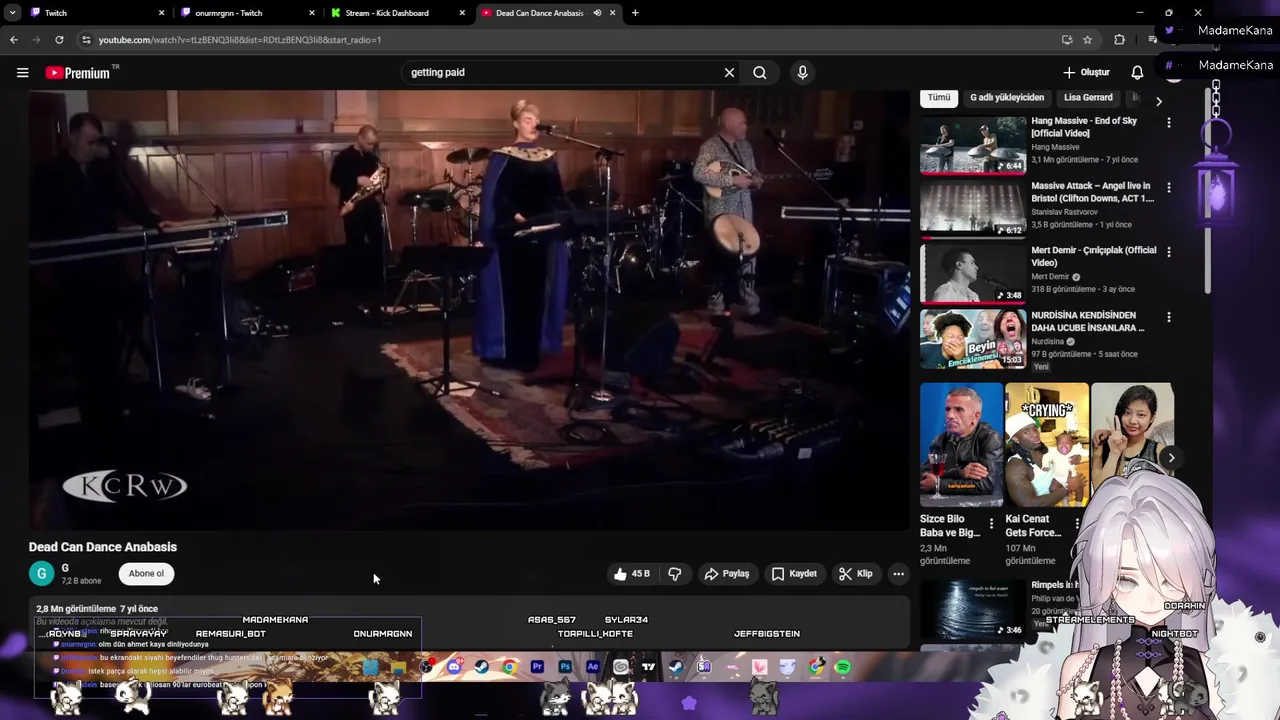Click the video player showing the band
Viewport: 1280px width, 720px height.
click(469, 310)
